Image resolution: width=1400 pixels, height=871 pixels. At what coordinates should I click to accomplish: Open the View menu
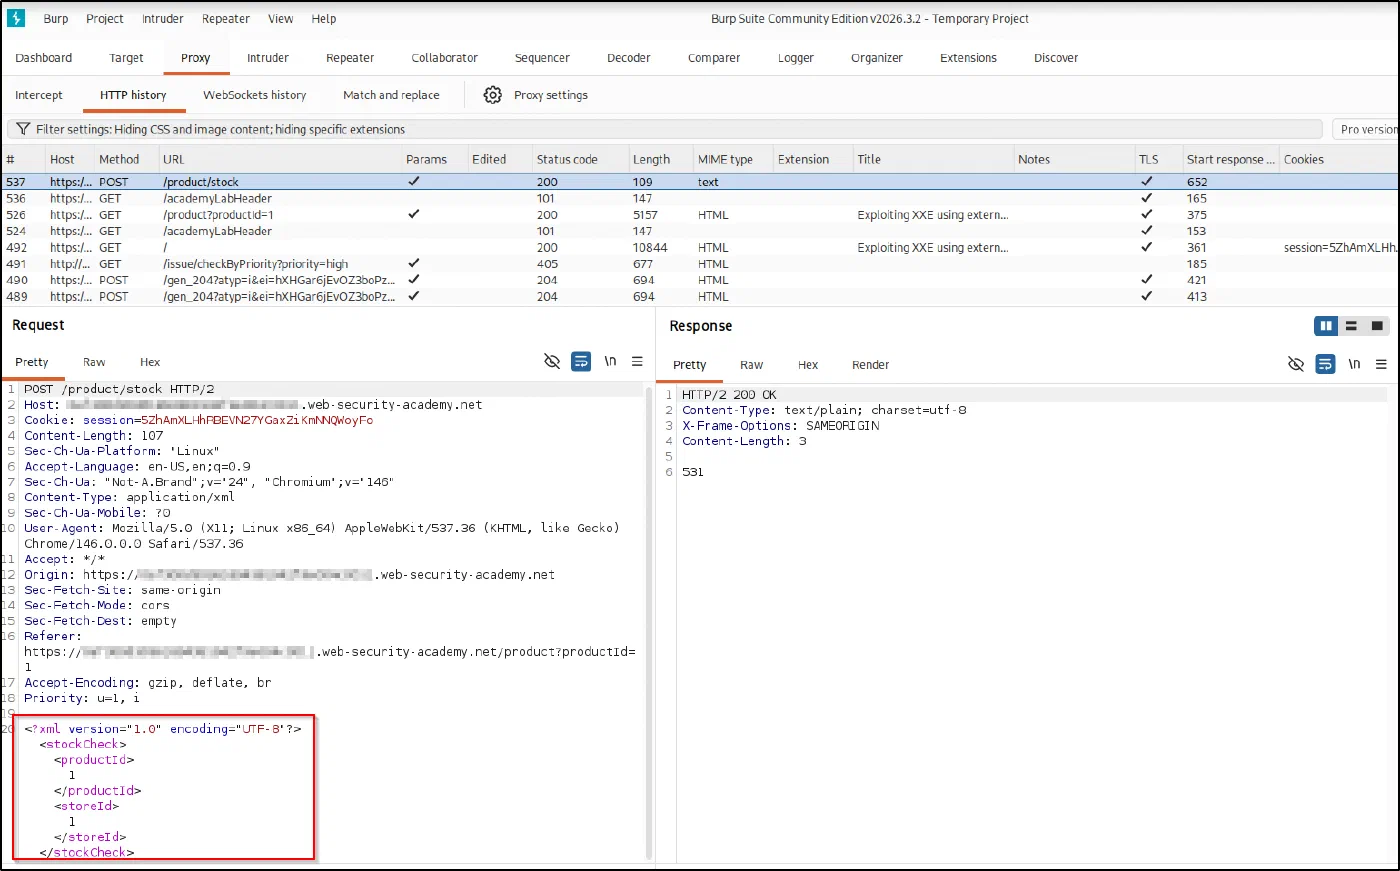point(281,18)
